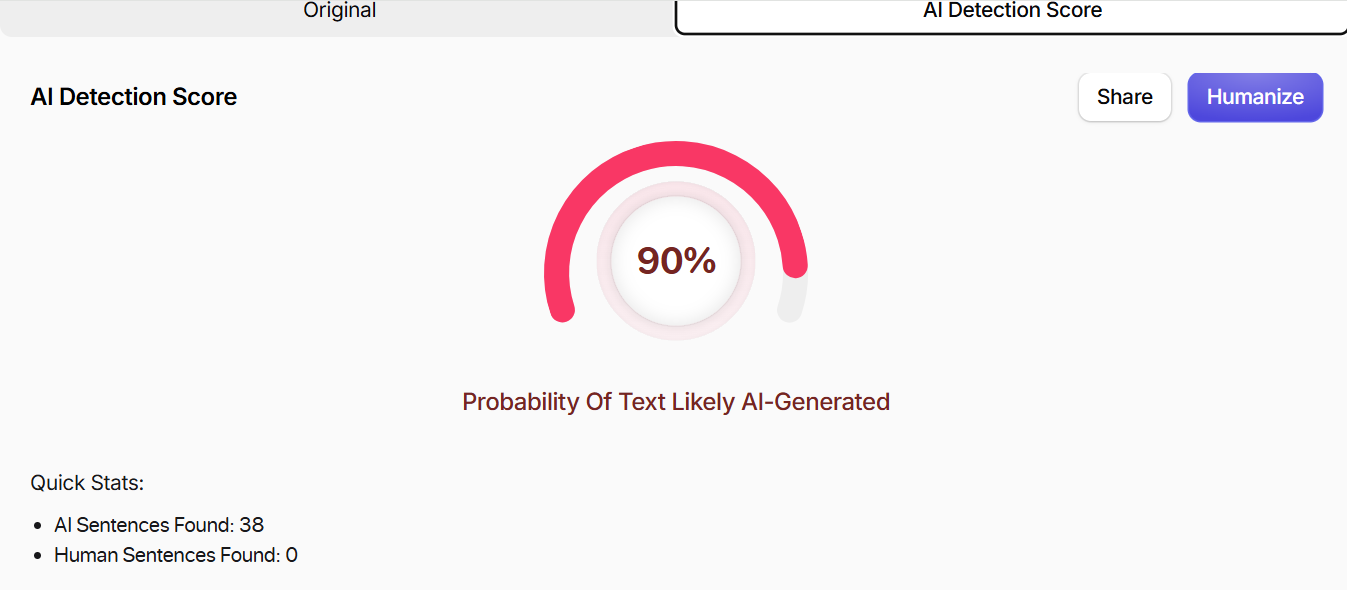Click the purple Humanize button

1255,97
